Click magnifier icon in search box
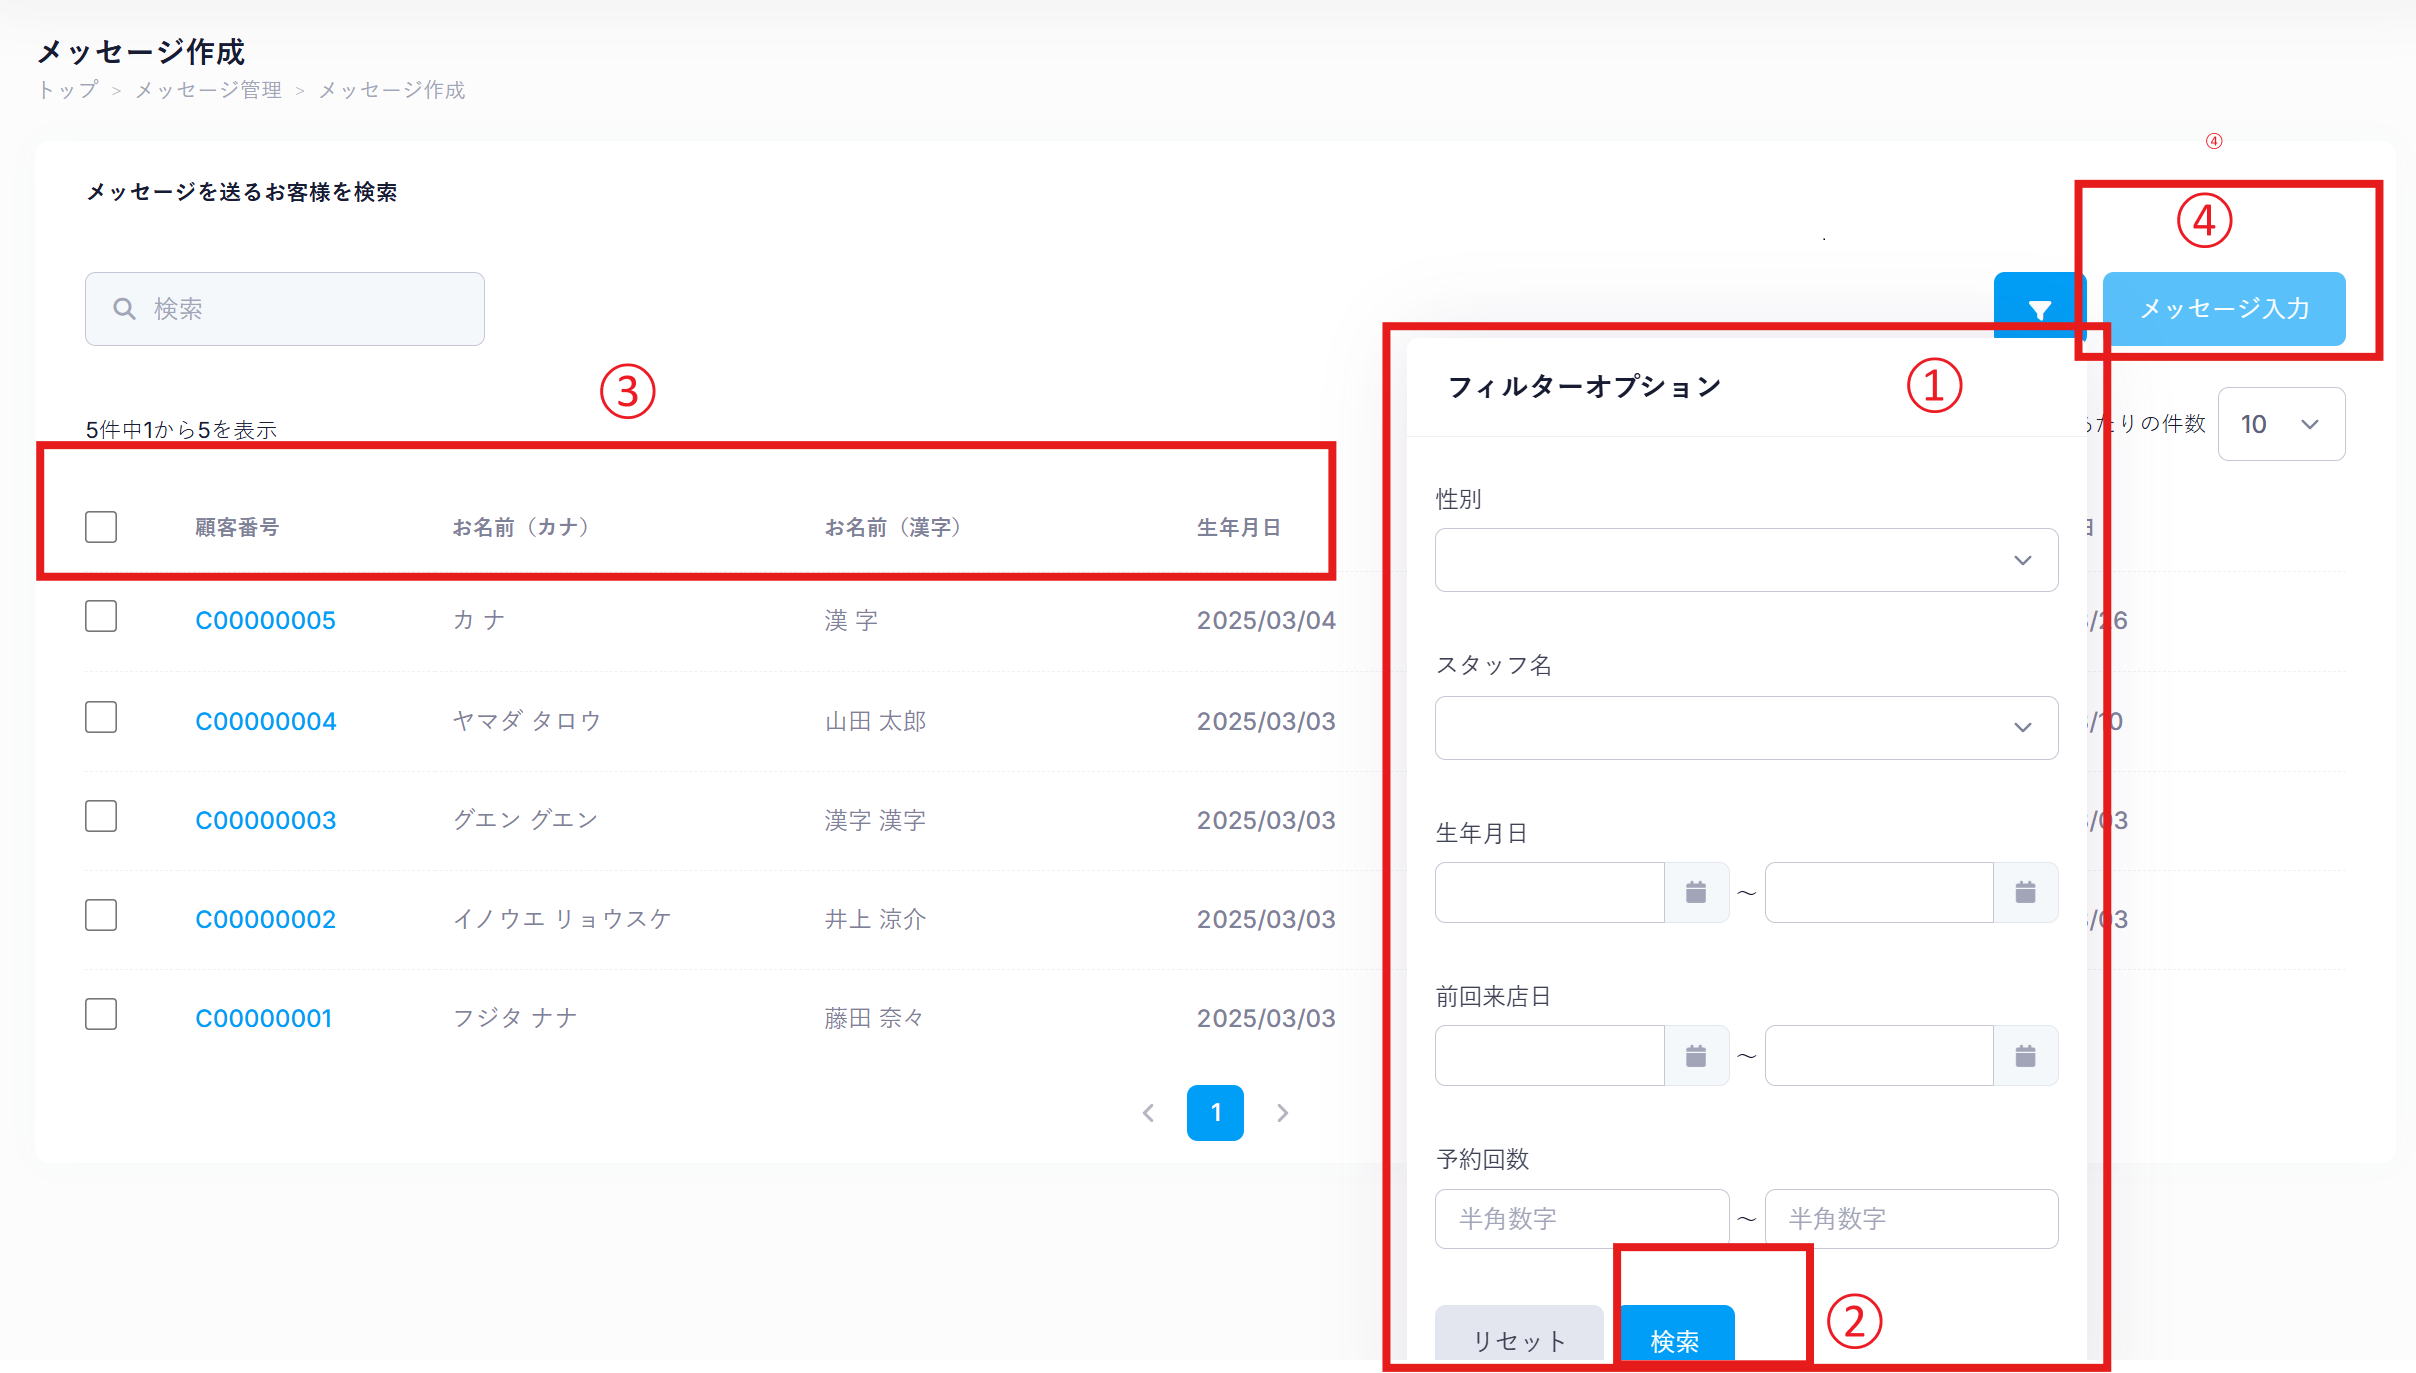 [x=124, y=309]
